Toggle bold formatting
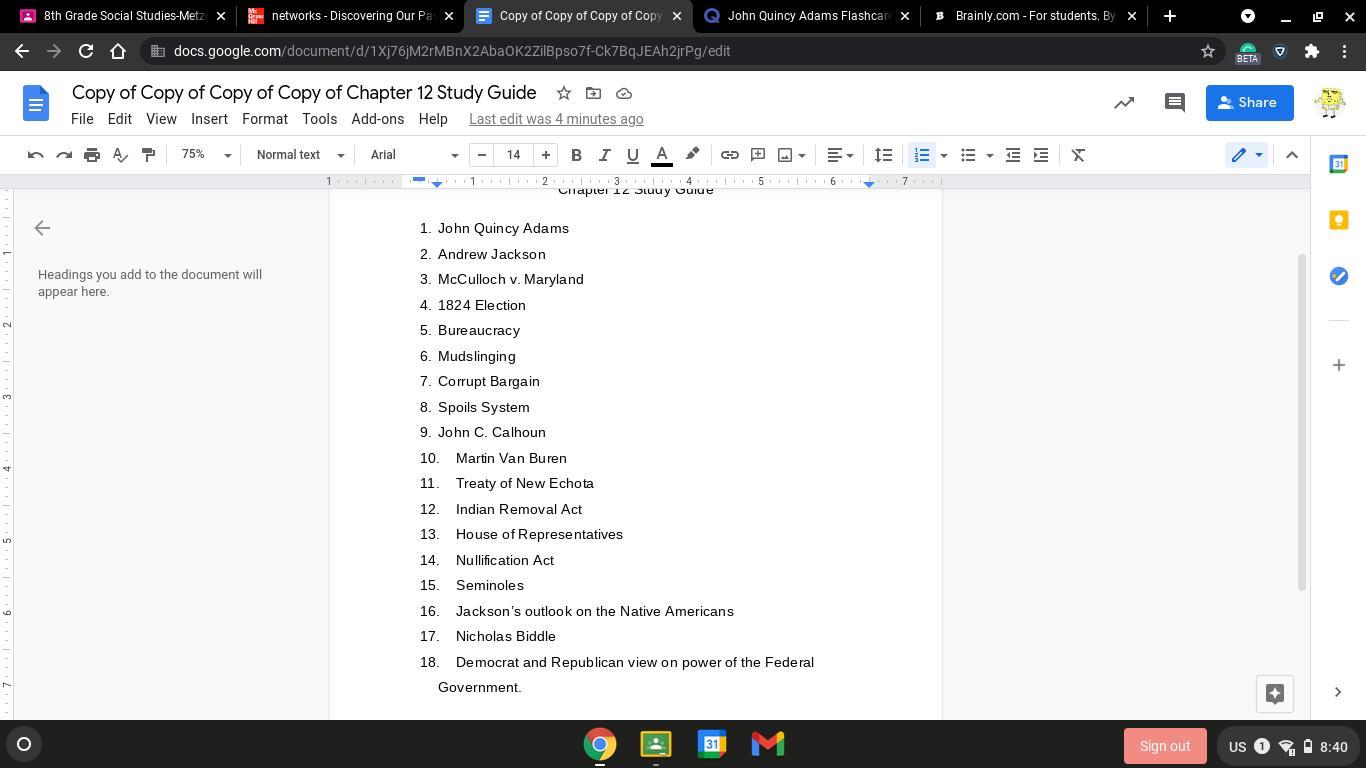The width and height of the screenshot is (1366, 768). click(576, 155)
